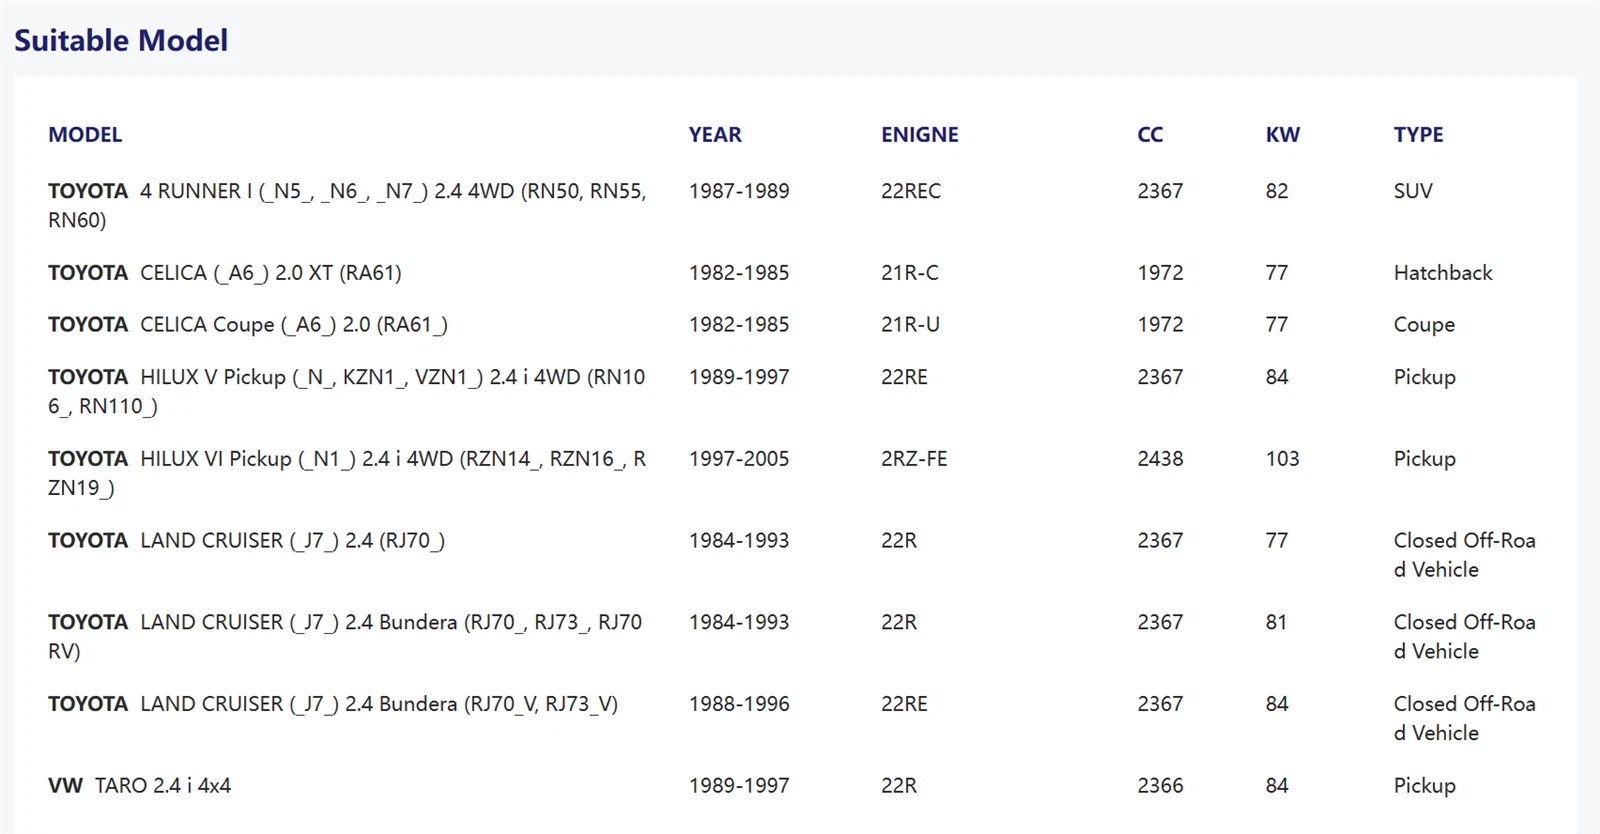Image resolution: width=1600 pixels, height=834 pixels.
Task: Click the CC column header
Action: coord(1150,135)
